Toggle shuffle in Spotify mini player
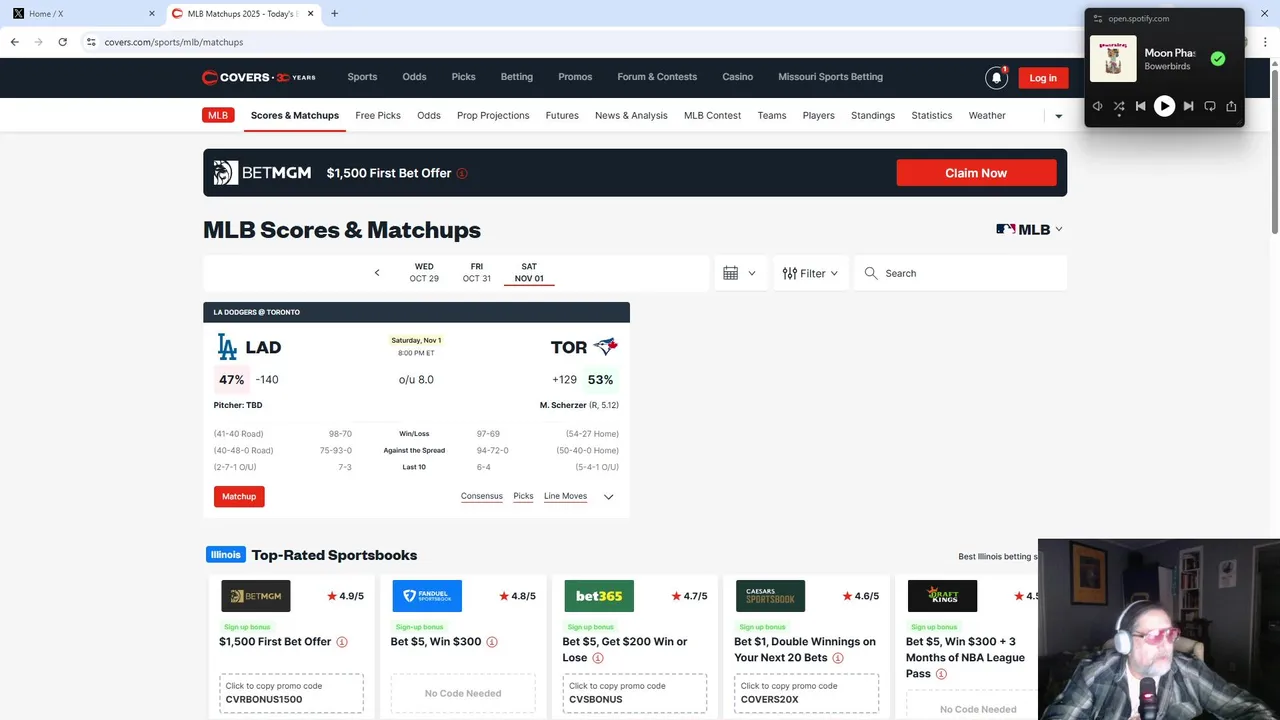Screen dimensions: 1280x720 (1119, 106)
